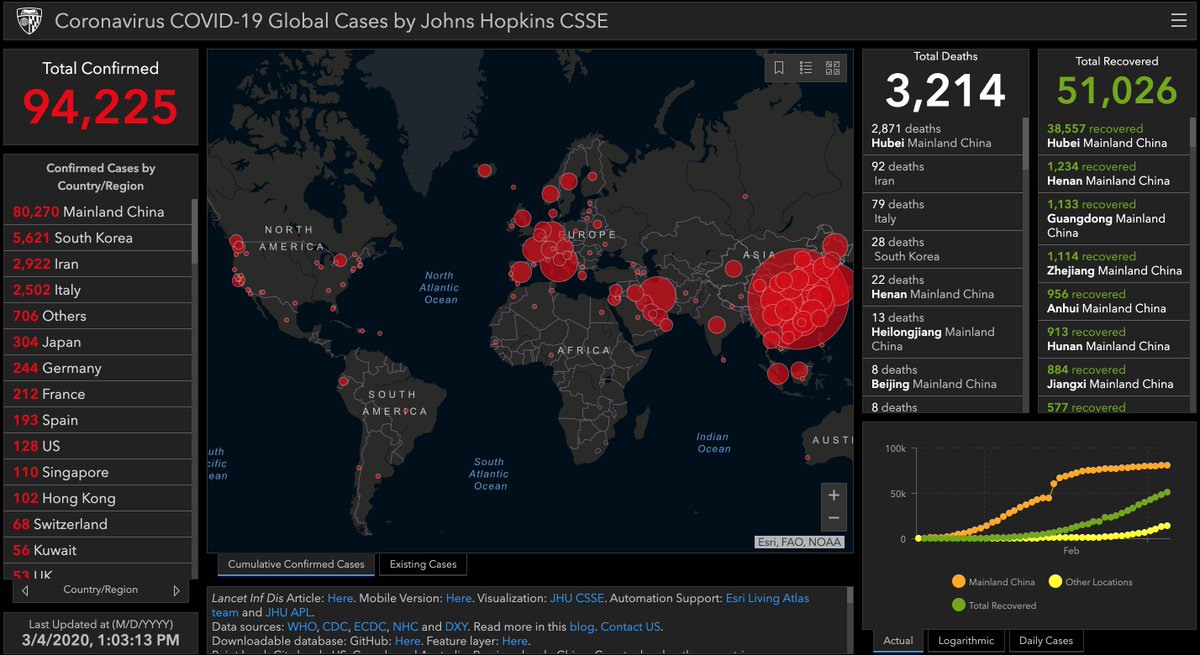Image resolution: width=1200 pixels, height=655 pixels.
Task: Click 79 deaths Italy entry
Action: point(942,212)
